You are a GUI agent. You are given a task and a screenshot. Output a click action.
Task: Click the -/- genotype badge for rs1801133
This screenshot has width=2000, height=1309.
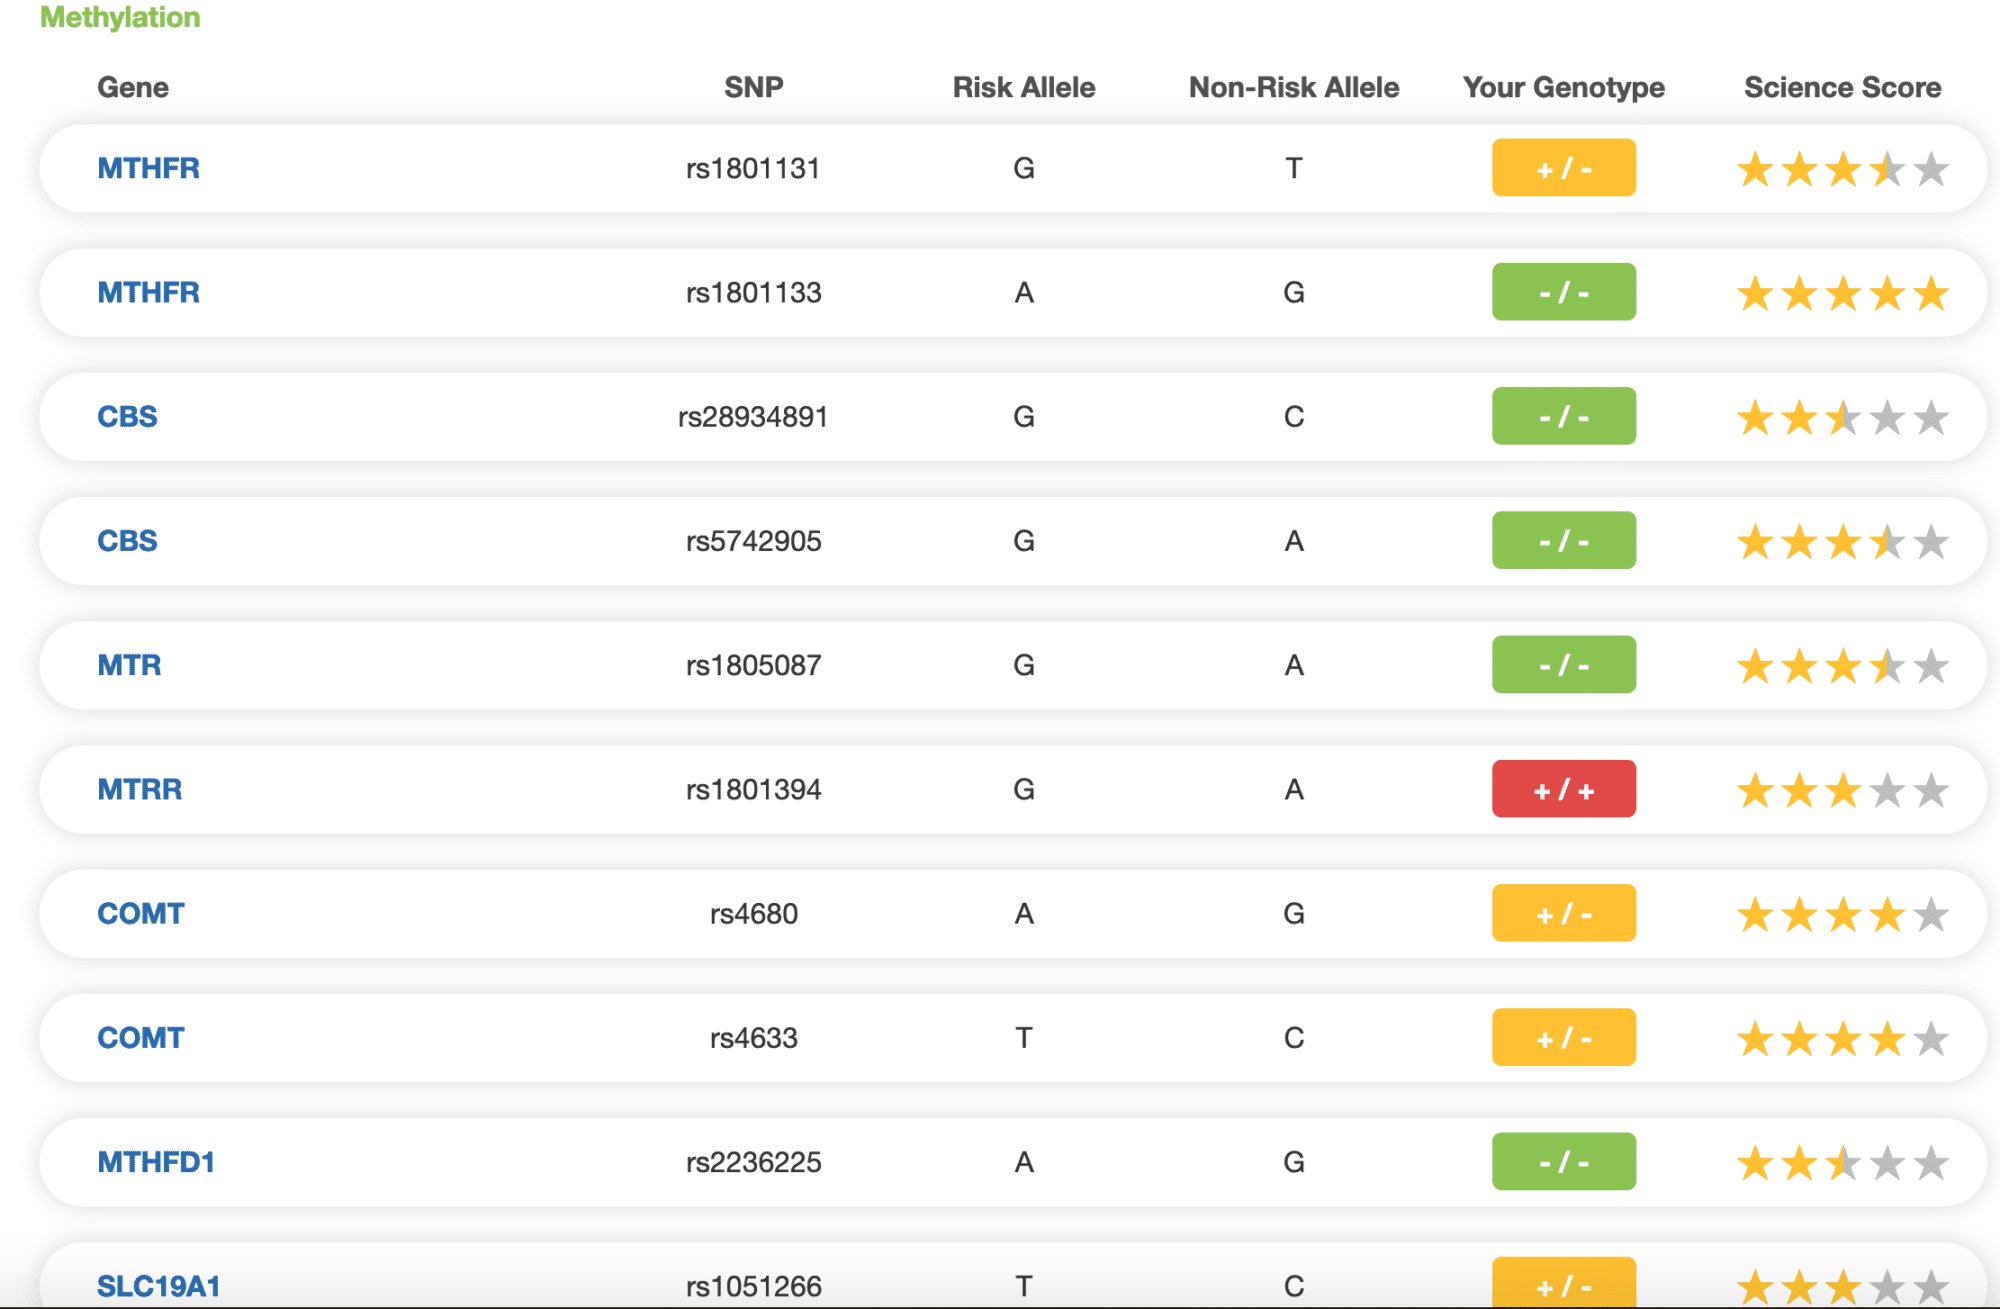pyautogui.click(x=1564, y=292)
